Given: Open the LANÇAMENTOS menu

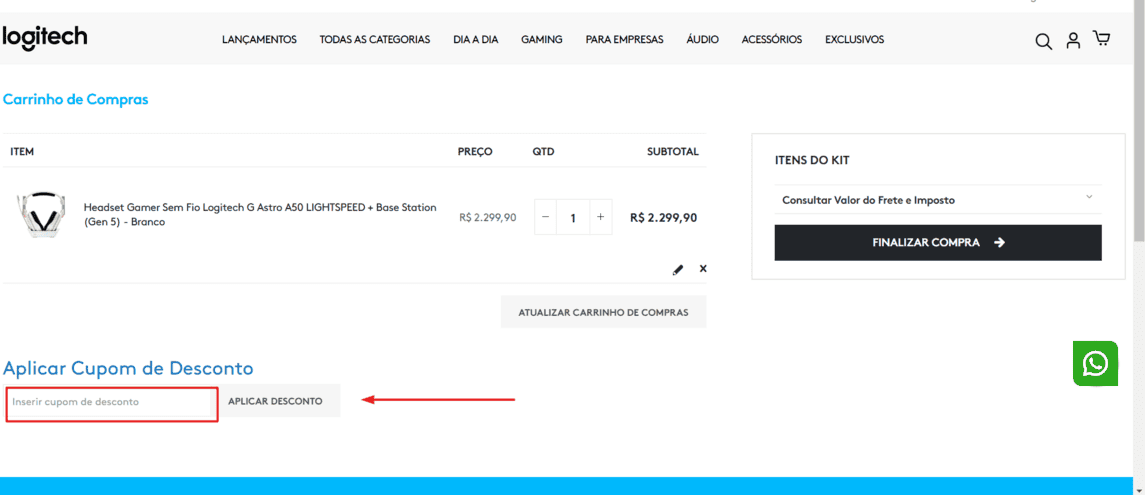Looking at the screenshot, I should click(259, 39).
